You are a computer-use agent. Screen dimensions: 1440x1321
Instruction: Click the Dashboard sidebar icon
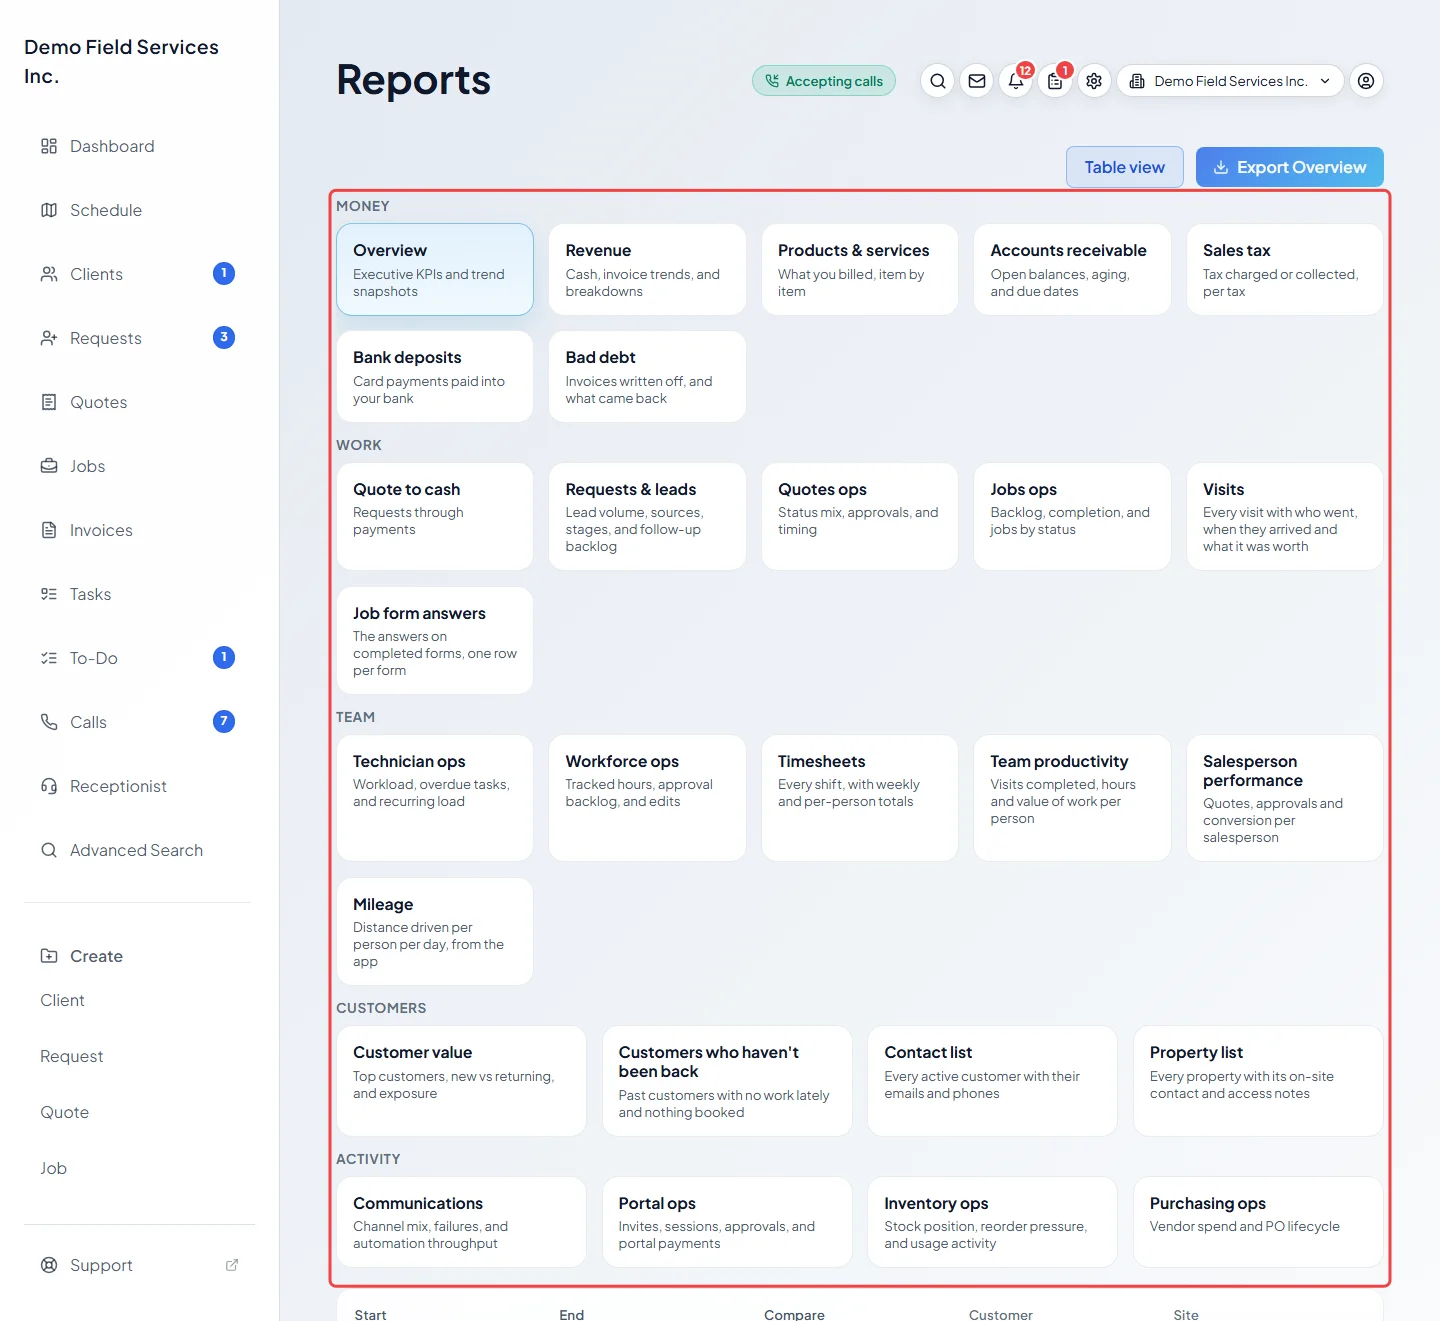coord(49,146)
